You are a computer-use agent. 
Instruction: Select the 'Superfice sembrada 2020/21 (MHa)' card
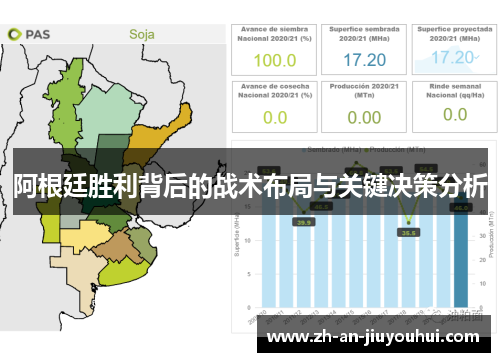coord(364,49)
